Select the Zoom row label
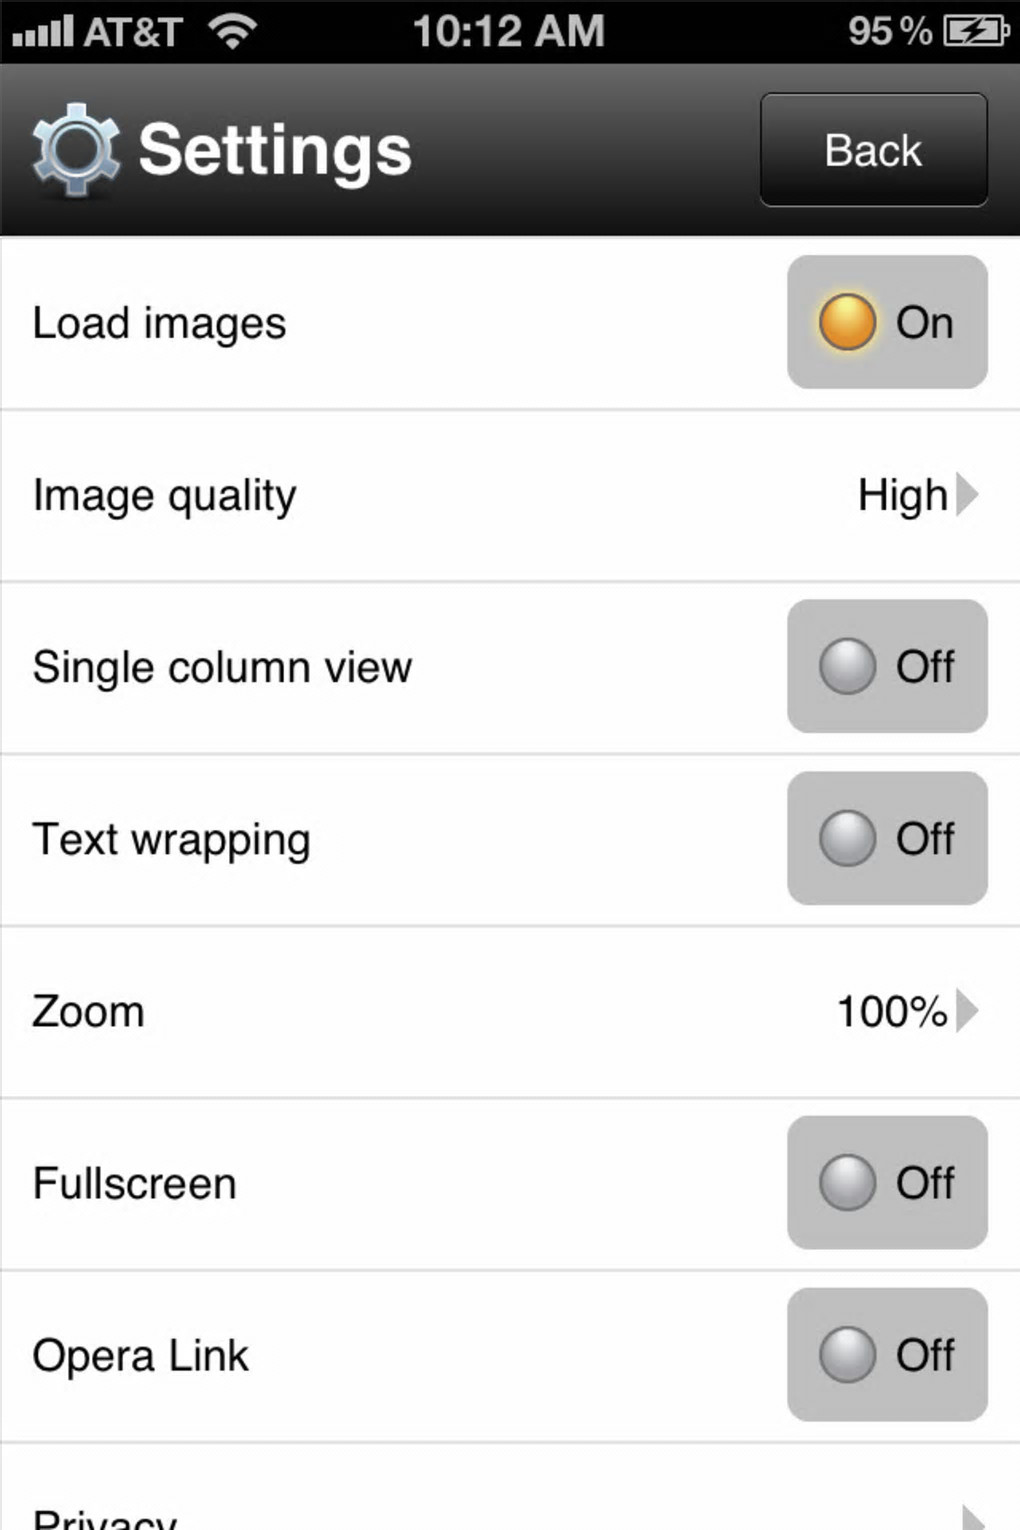The image size is (1020, 1530). pyautogui.click(x=89, y=1012)
